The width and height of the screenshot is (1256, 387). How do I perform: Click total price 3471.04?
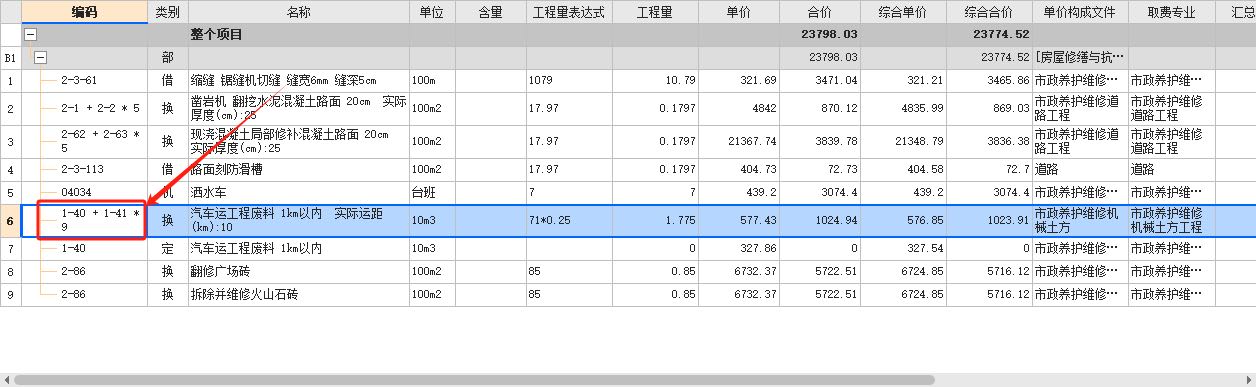click(x=820, y=80)
